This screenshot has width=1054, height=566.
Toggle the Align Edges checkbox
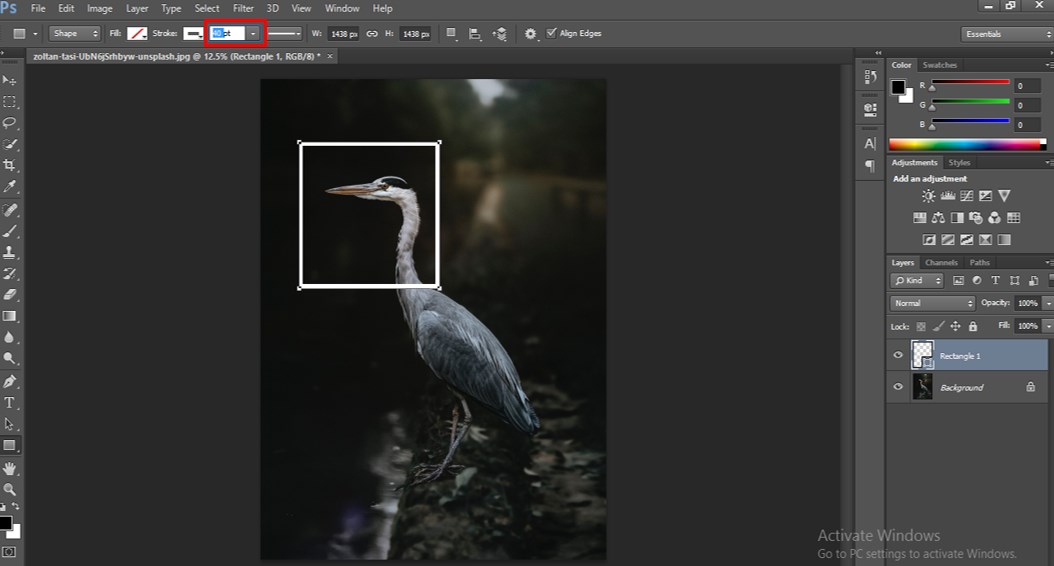(x=551, y=33)
